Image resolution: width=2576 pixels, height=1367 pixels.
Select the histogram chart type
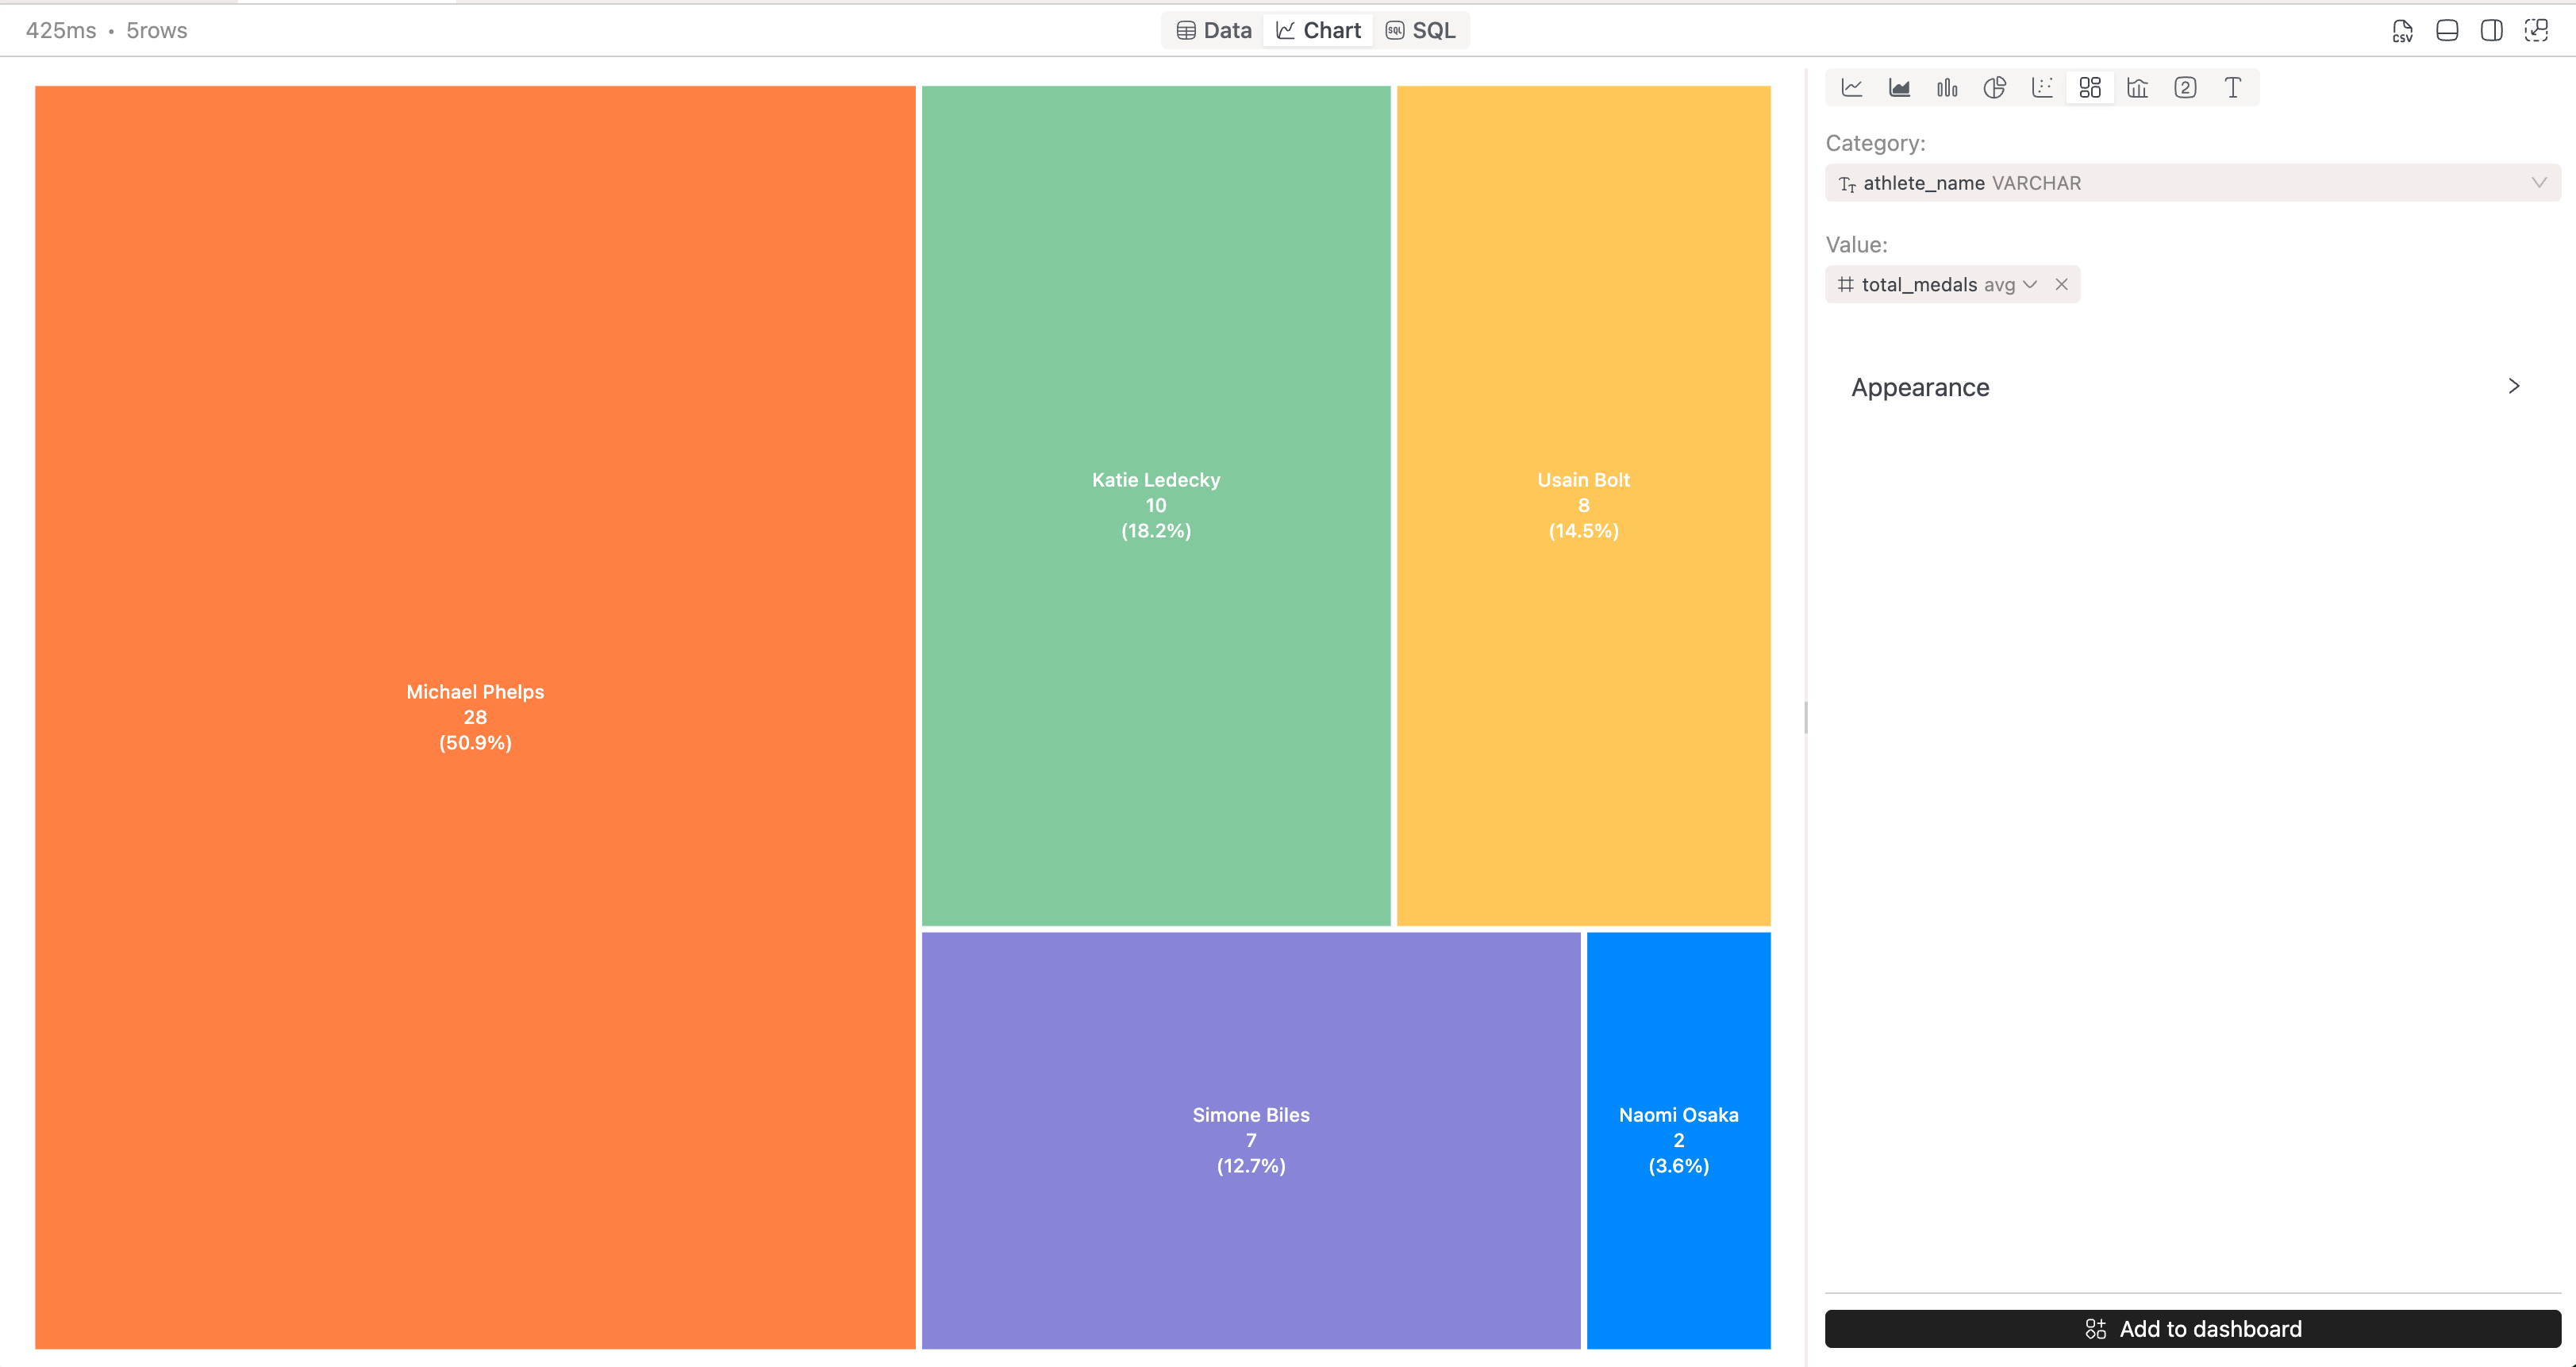tap(2137, 87)
